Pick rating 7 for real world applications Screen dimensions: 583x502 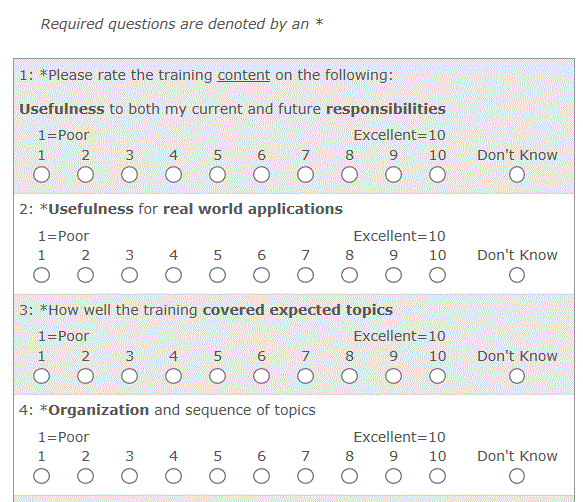[x=305, y=275]
